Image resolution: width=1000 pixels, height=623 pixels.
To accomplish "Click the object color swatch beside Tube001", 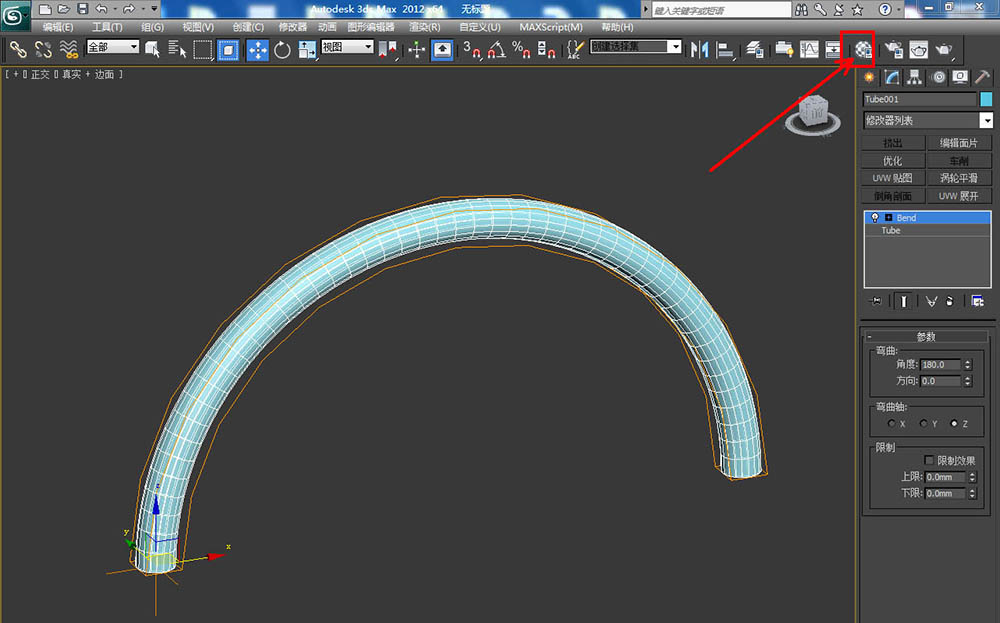I will point(986,99).
